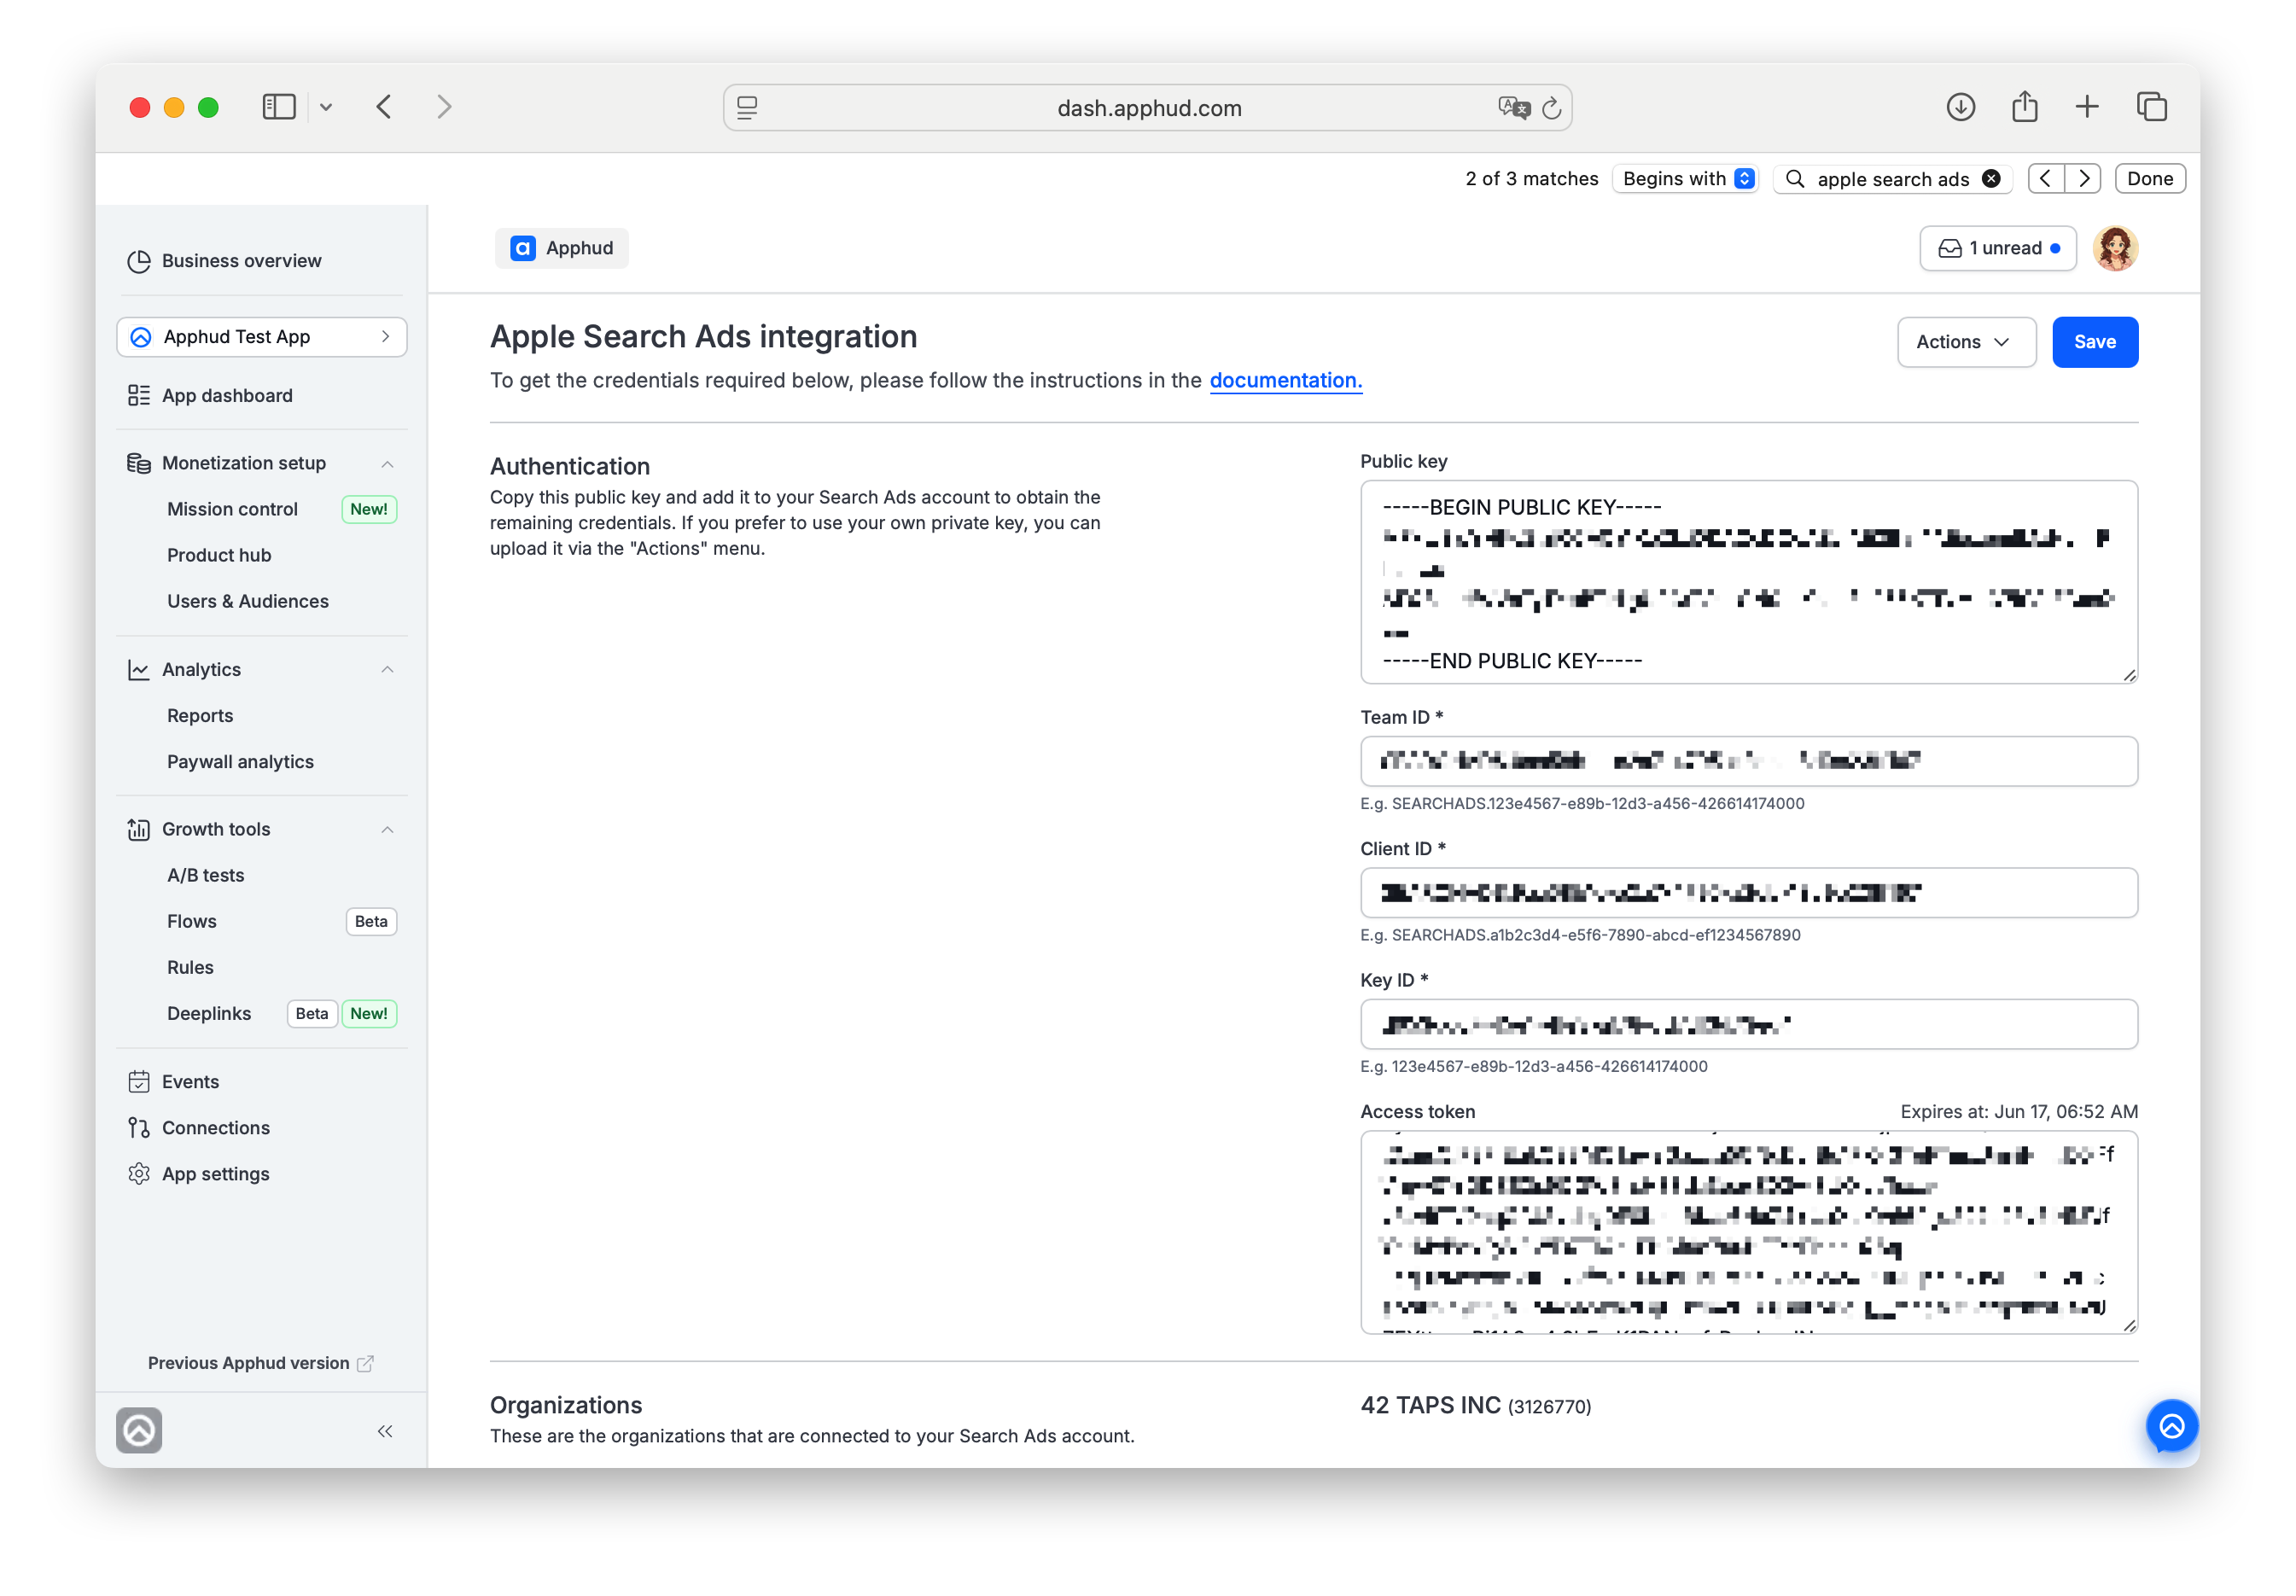Viewport: 2296px width, 1596px height.
Task: Open Paywall analytics
Action: point(240,762)
